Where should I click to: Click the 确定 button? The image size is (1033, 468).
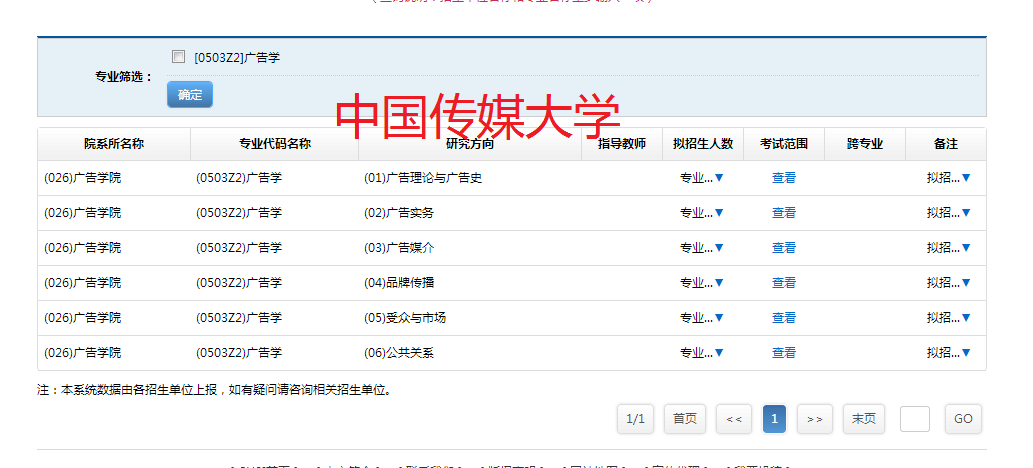click(190, 94)
